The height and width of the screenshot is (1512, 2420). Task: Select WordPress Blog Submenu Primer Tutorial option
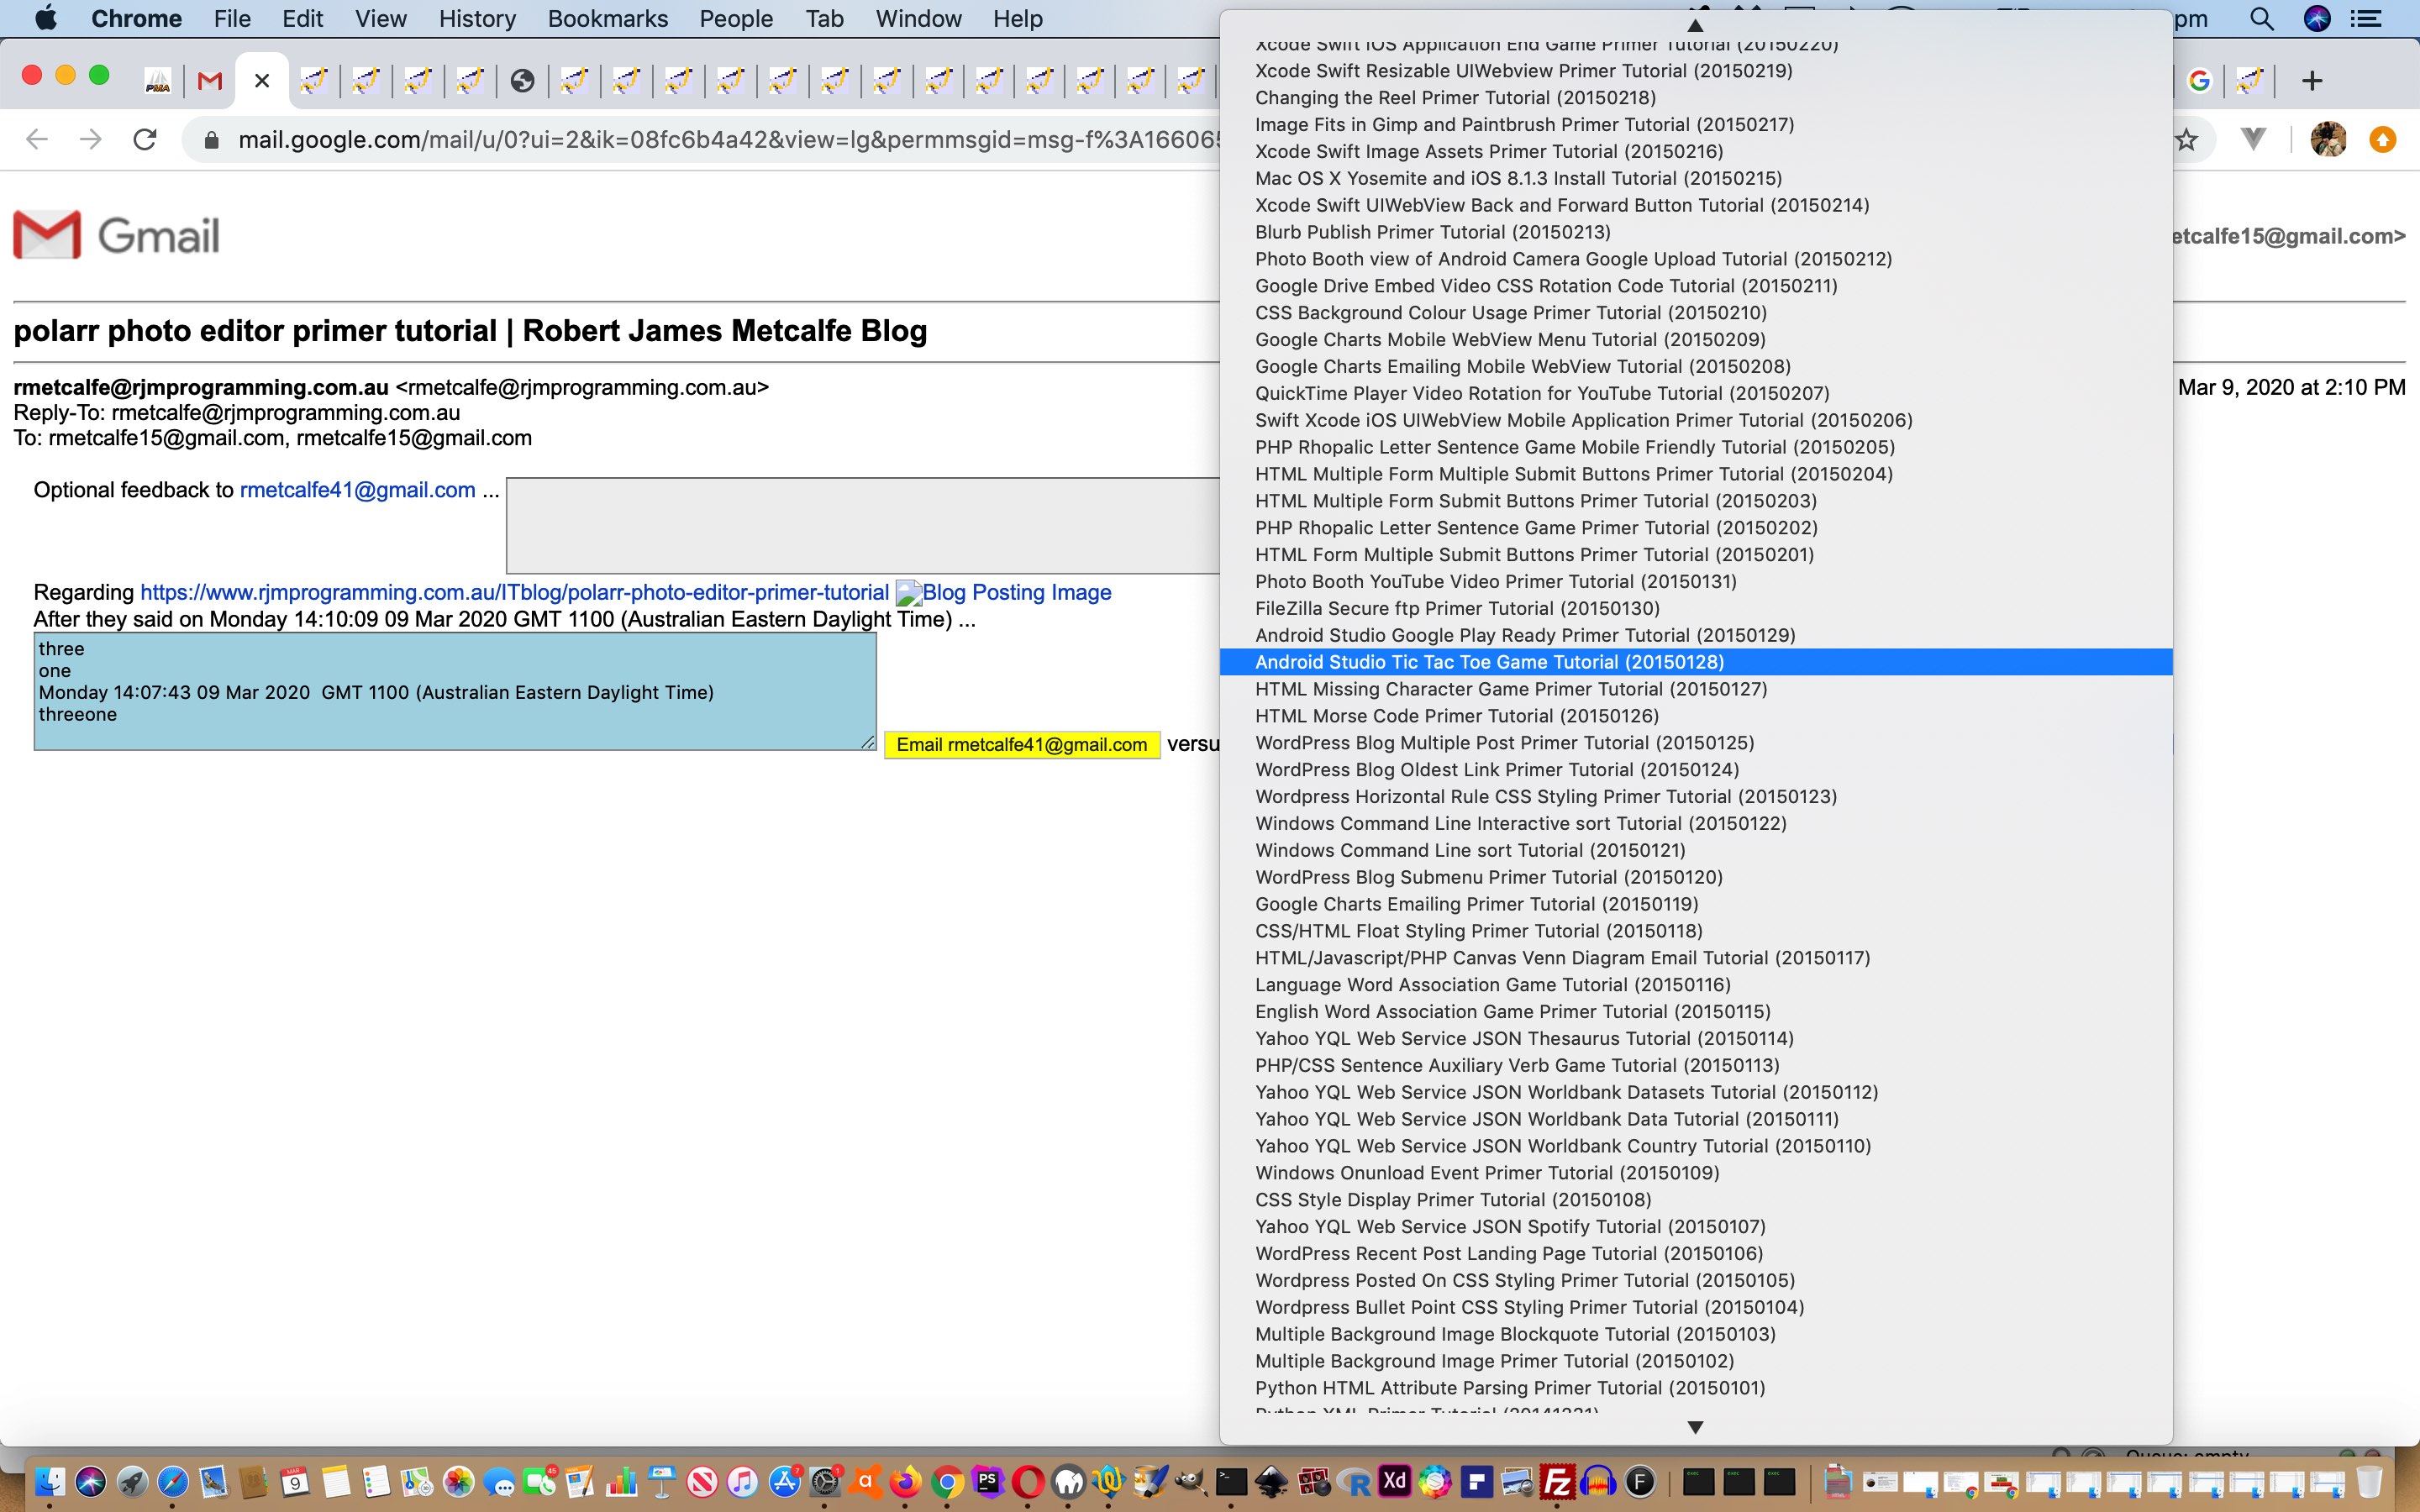1696,877
